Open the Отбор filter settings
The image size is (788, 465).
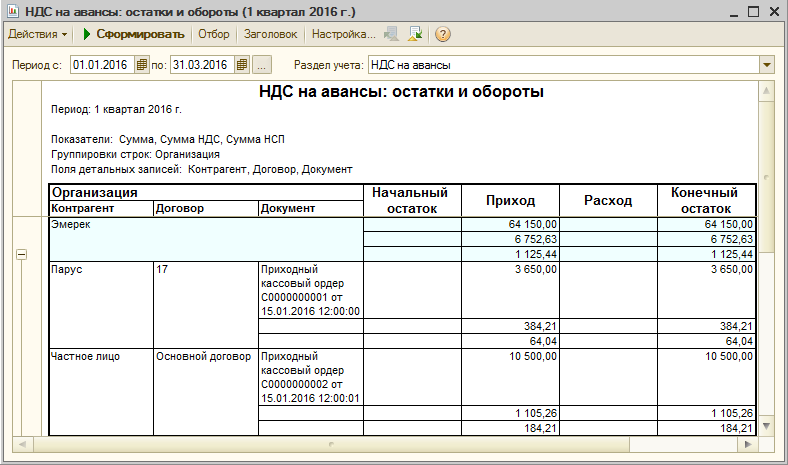point(213,34)
